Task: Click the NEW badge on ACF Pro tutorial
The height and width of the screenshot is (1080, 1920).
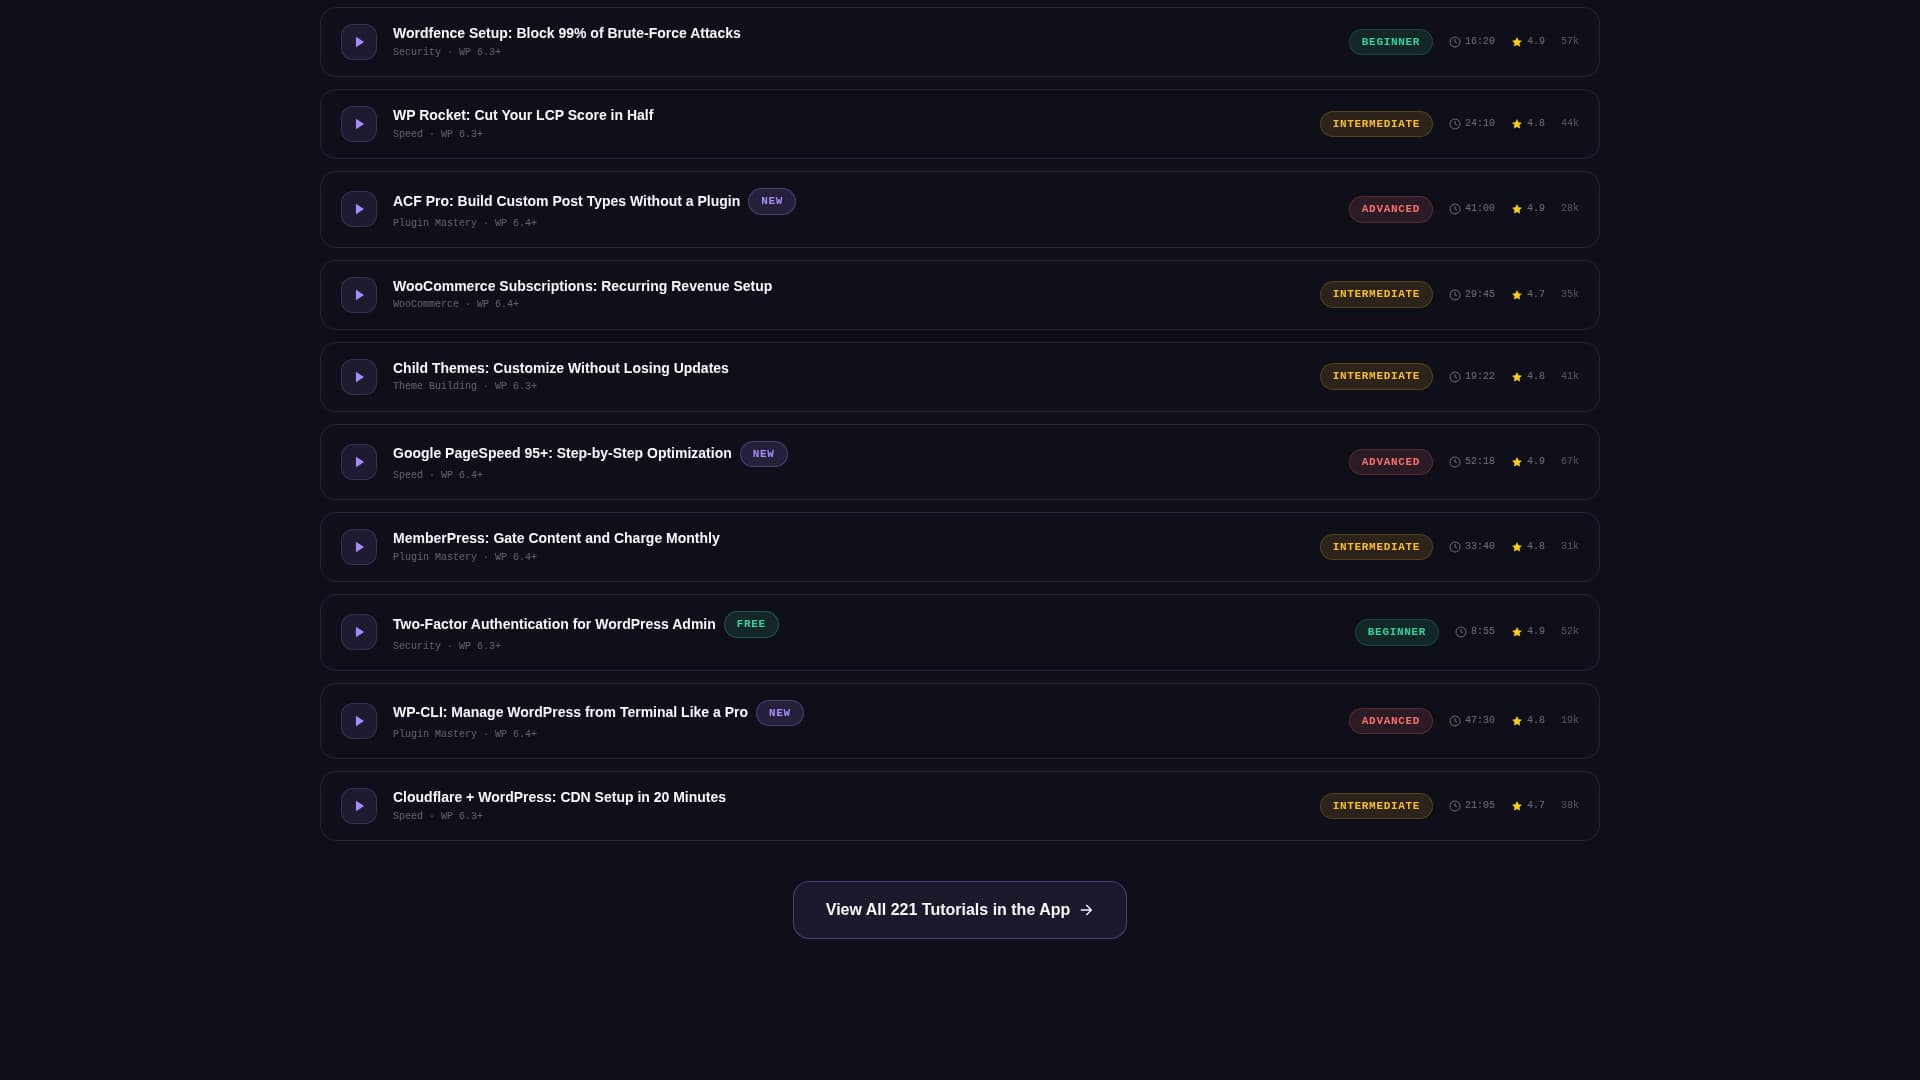Action: pyautogui.click(x=772, y=201)
